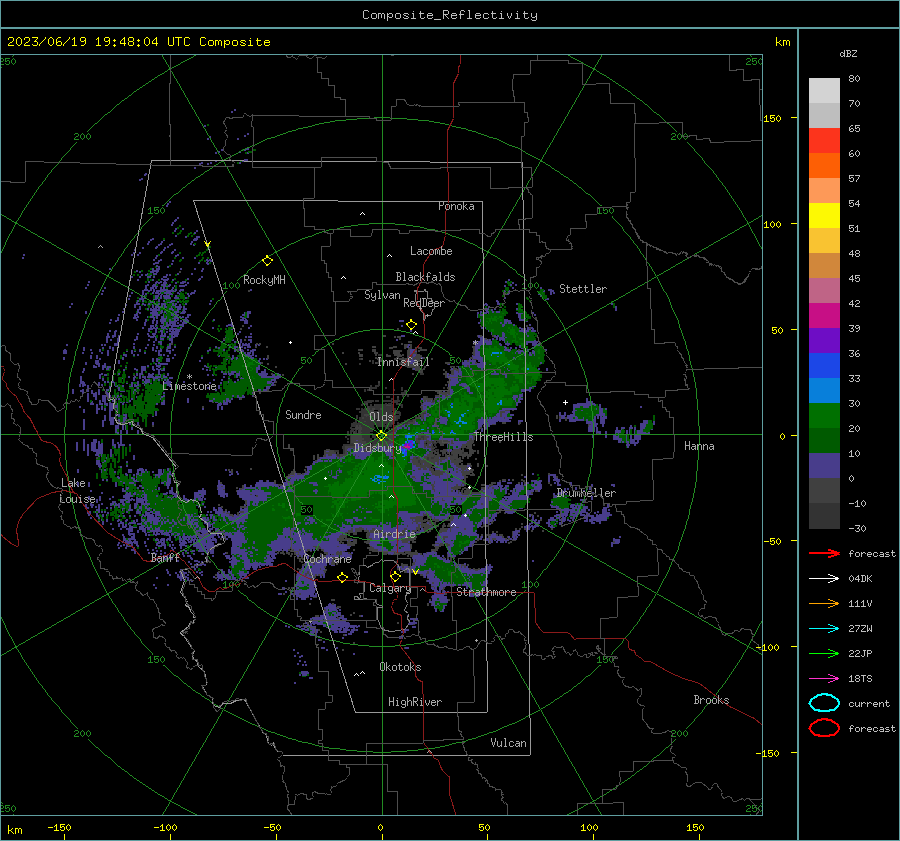
Task: Click the Blackfalds label
Action: point(425,277)
